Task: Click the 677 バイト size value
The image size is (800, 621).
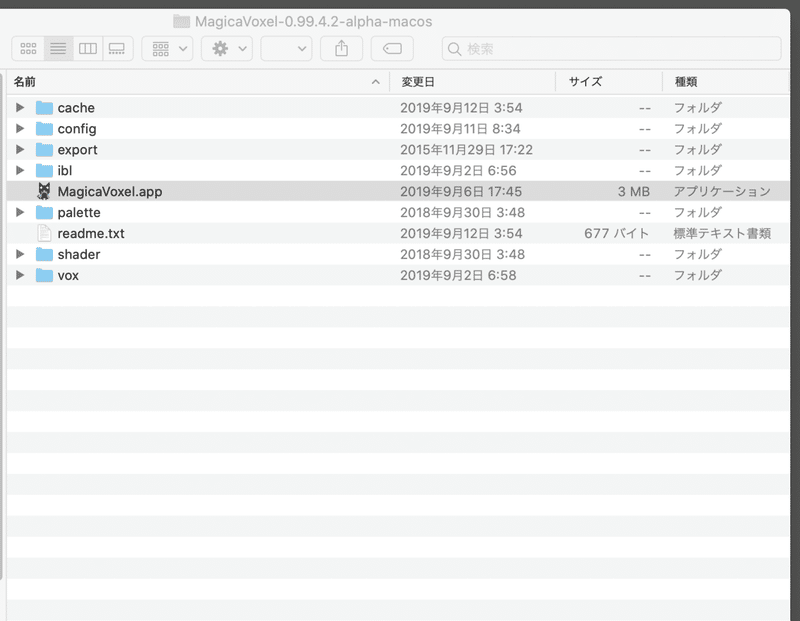Action: tap(617, 233)
